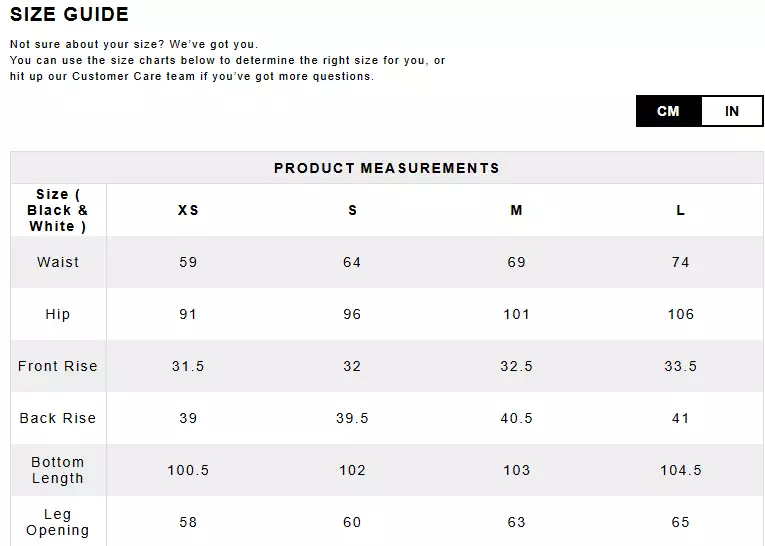765x546 pixels.
Task: Click the Bottom Length row label
Action: [x=58, y=470]
